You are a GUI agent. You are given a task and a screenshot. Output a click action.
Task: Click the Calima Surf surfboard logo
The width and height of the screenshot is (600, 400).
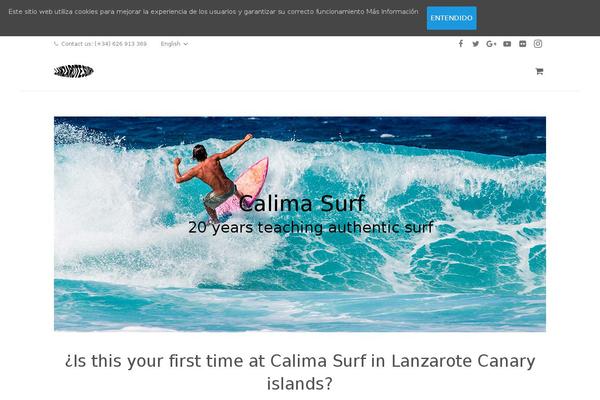[x=74, y=71]
